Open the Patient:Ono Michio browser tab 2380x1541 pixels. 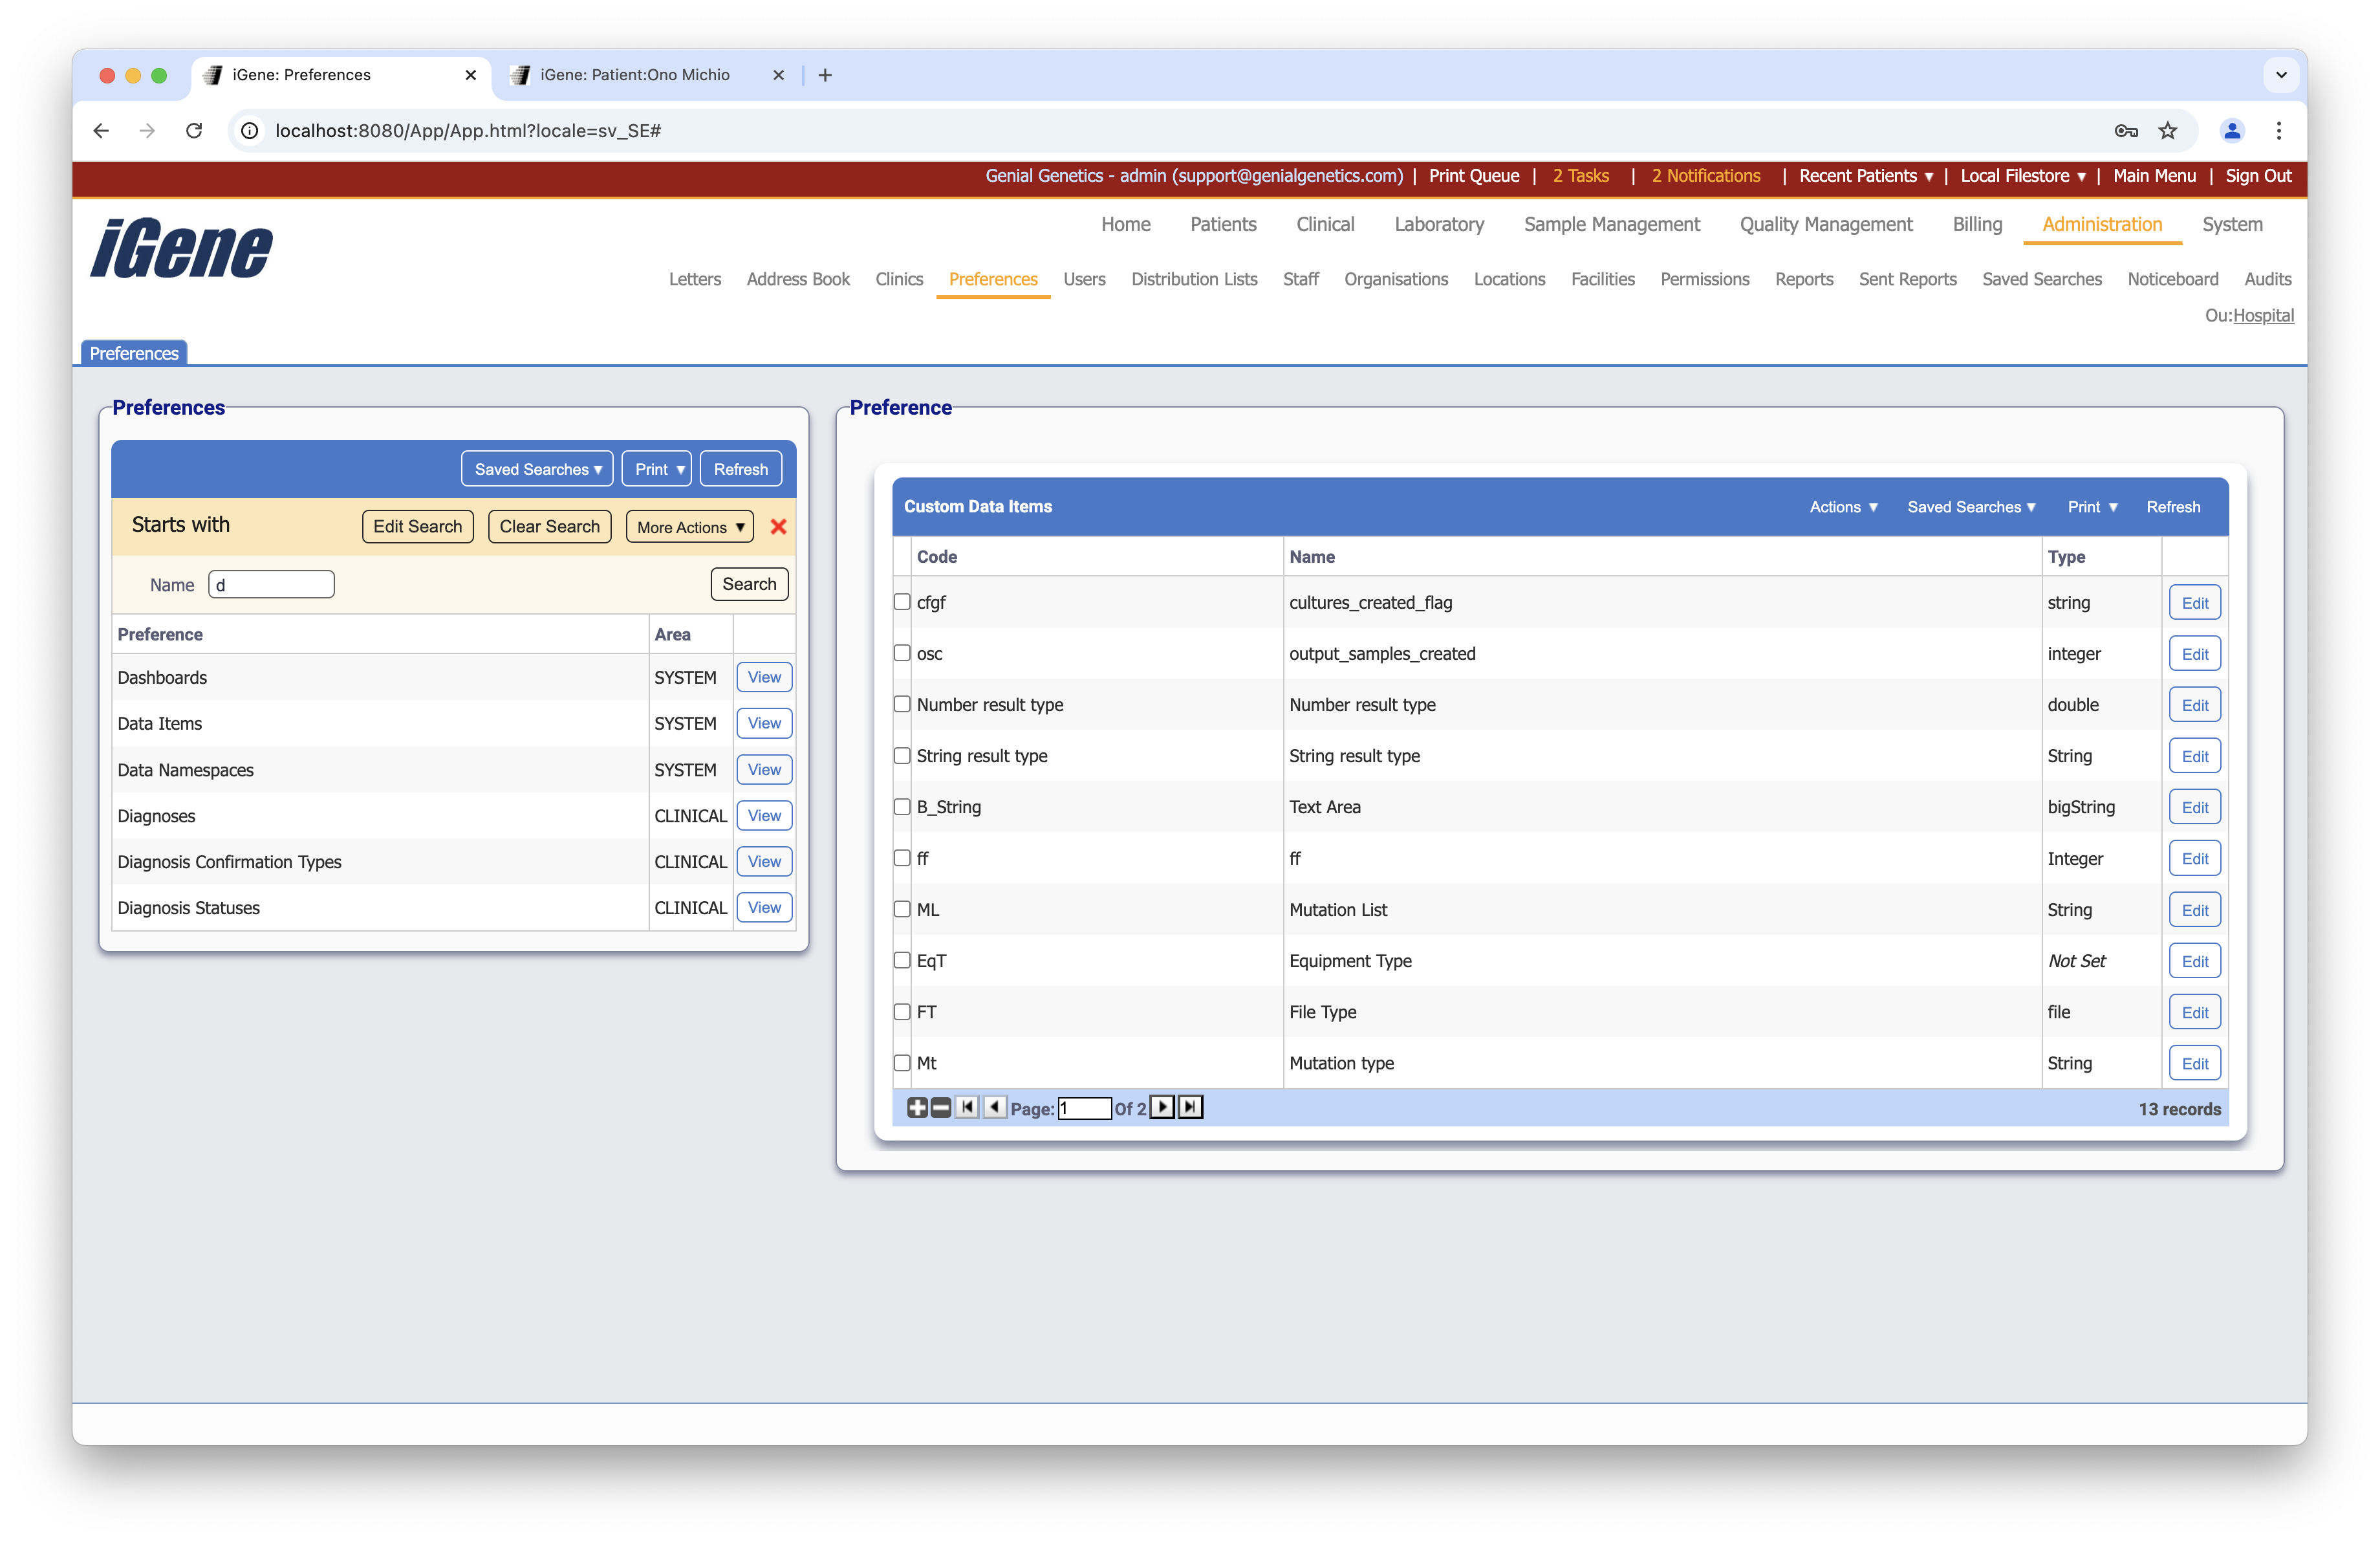(634, 75)
